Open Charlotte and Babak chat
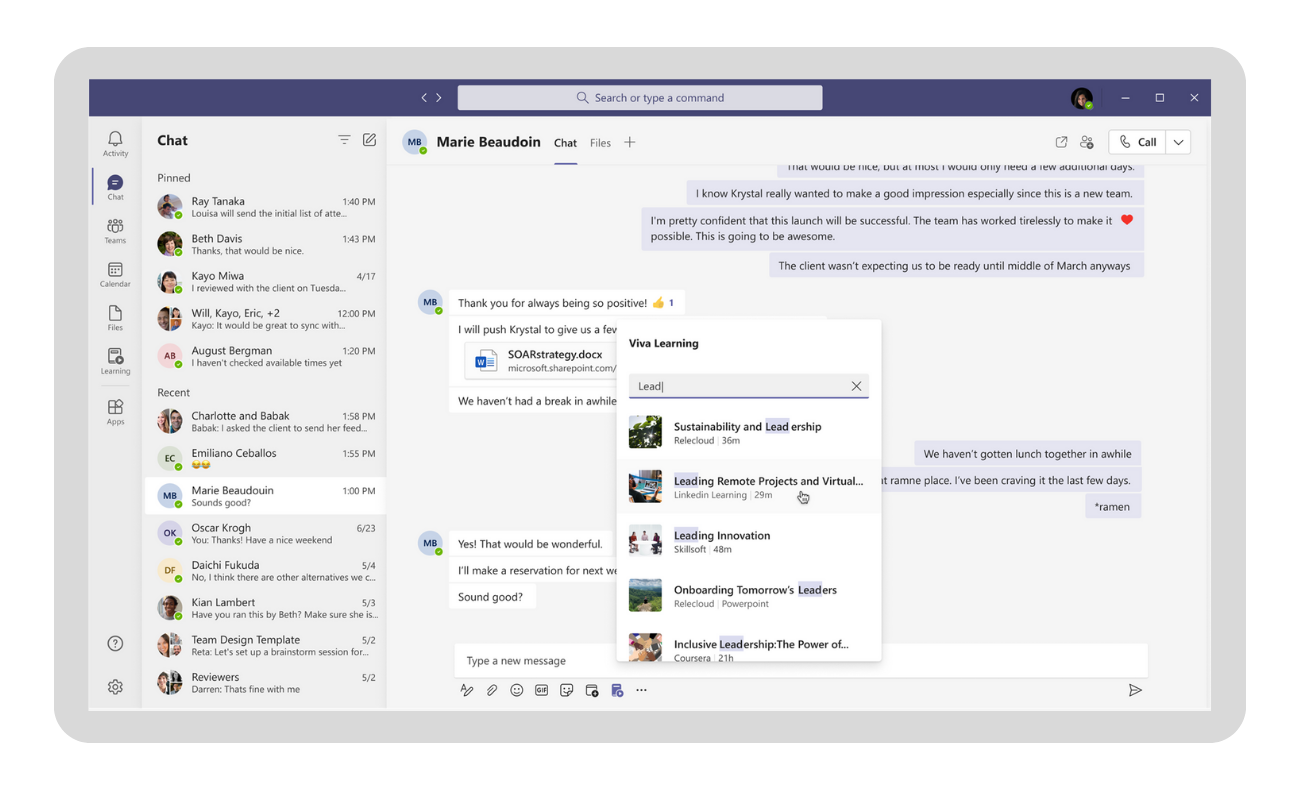 tap(265, 421)
